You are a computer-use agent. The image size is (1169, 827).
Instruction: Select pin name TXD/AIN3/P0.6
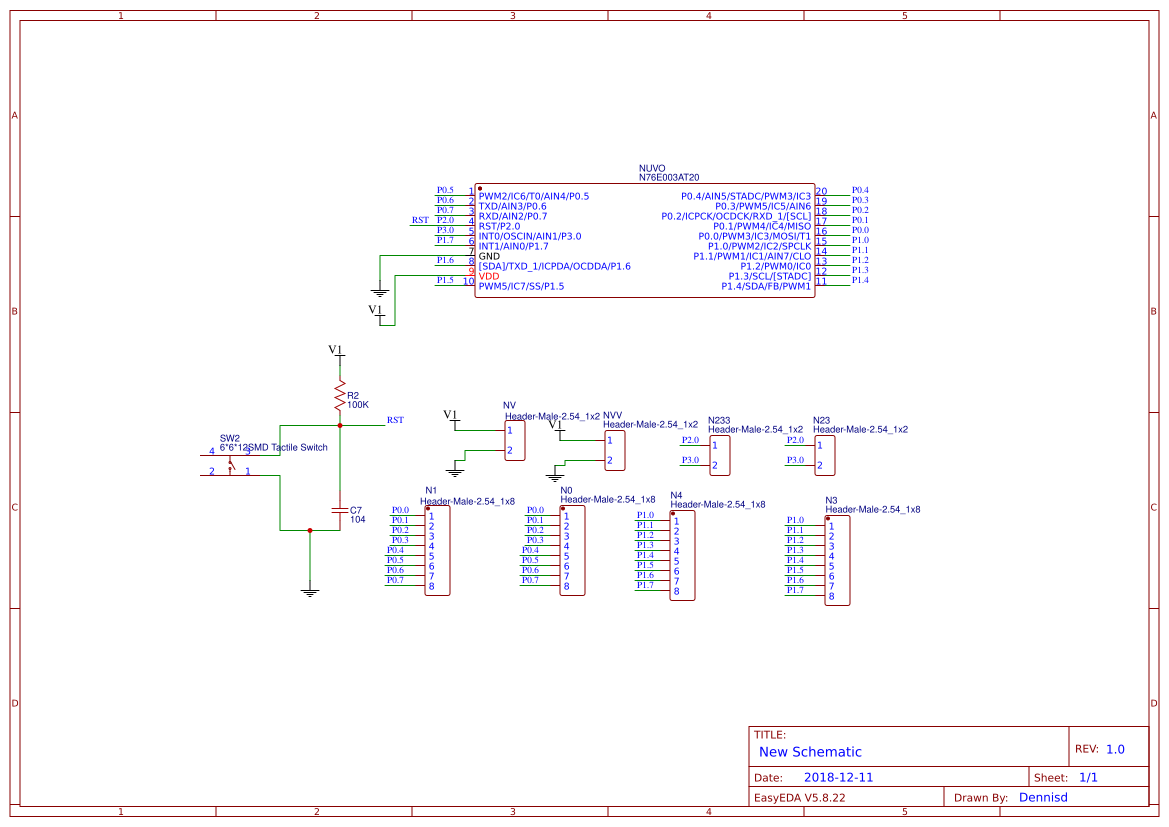(512, 207)
